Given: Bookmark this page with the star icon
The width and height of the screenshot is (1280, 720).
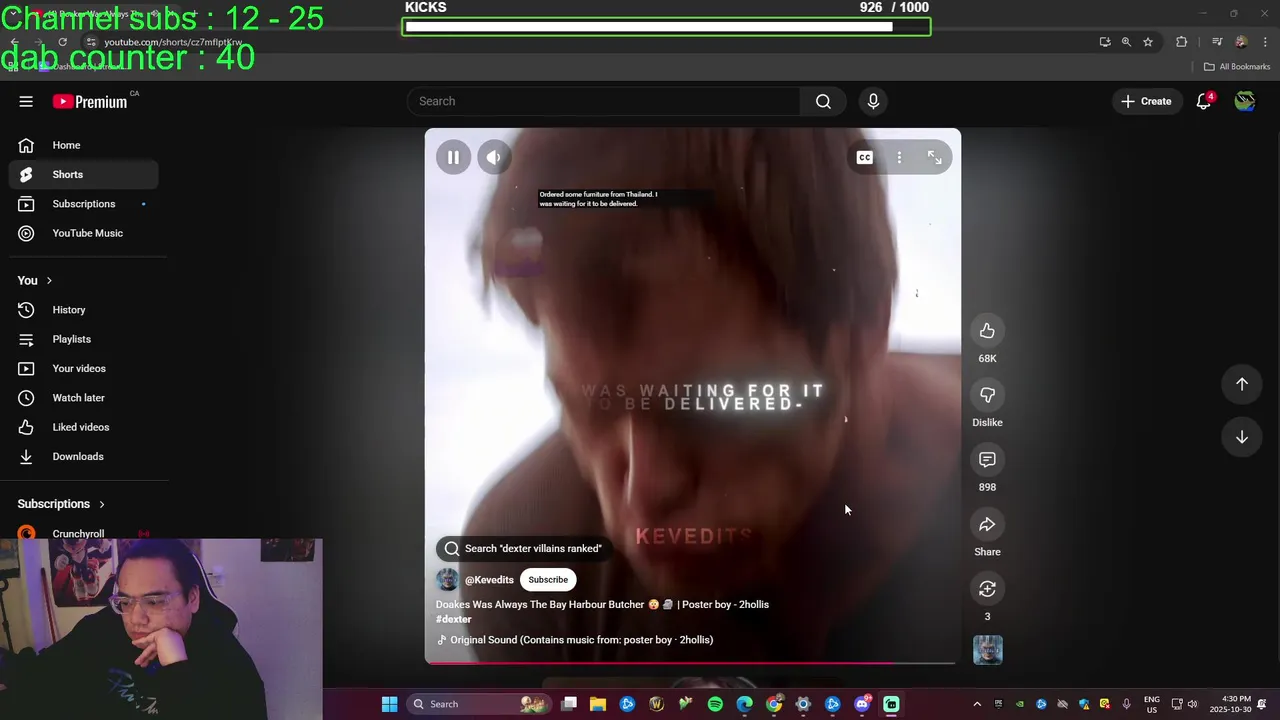Looking at the screenshot, I should tap(1148, 42).
